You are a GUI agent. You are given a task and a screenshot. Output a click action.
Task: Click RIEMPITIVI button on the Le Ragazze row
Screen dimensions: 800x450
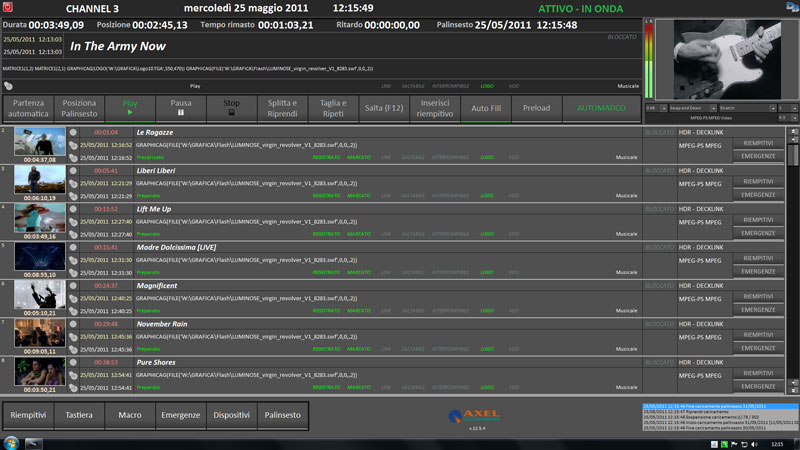pyautogui.click(x=759, y=144)
